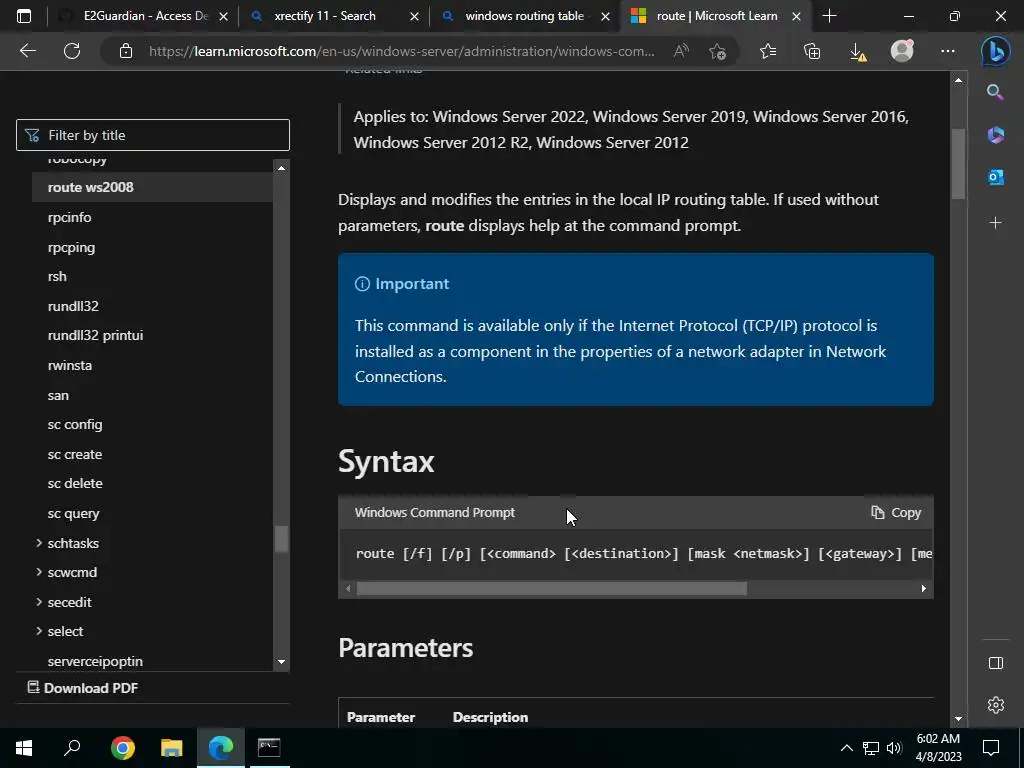Screen dimensions: 1024x768
Task: Open the Collections icon
Action: (x=812, y=51)
